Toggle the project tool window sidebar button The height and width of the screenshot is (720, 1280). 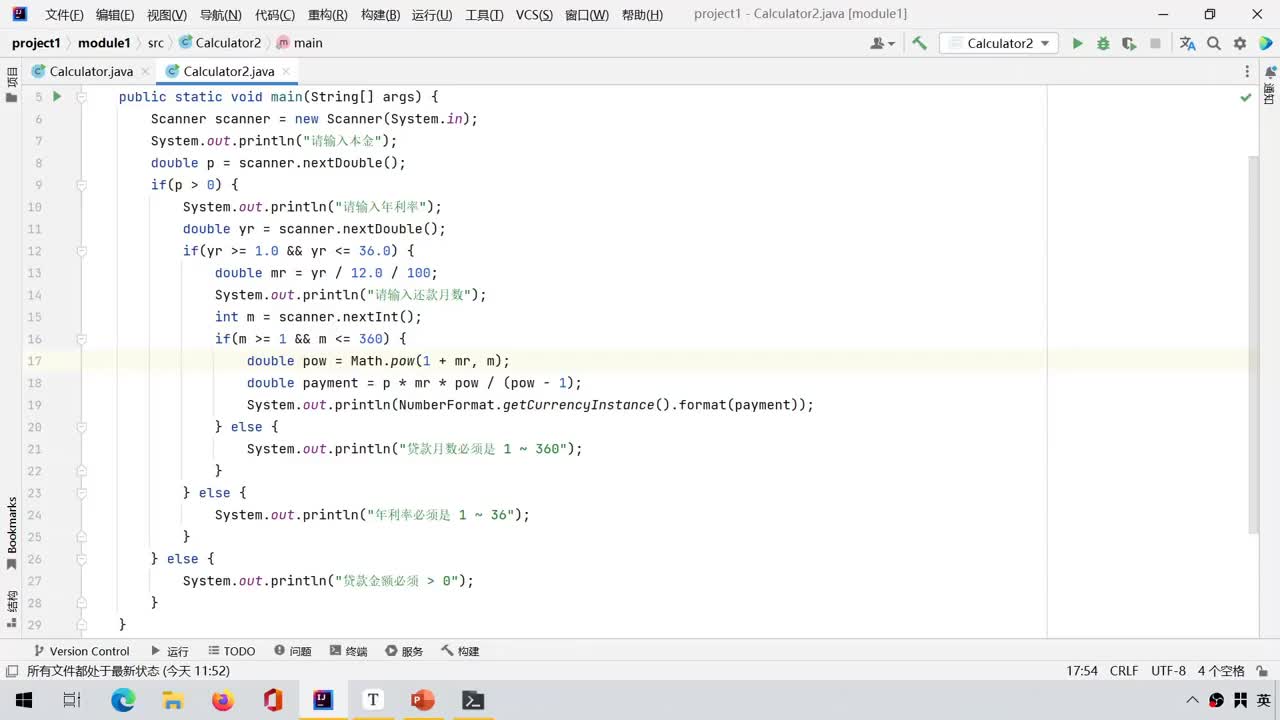(12, 84)
